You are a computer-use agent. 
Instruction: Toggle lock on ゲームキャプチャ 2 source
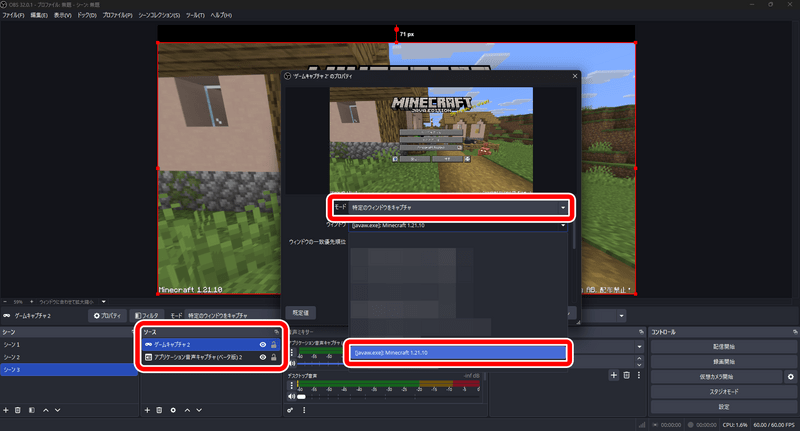[274, 345]
